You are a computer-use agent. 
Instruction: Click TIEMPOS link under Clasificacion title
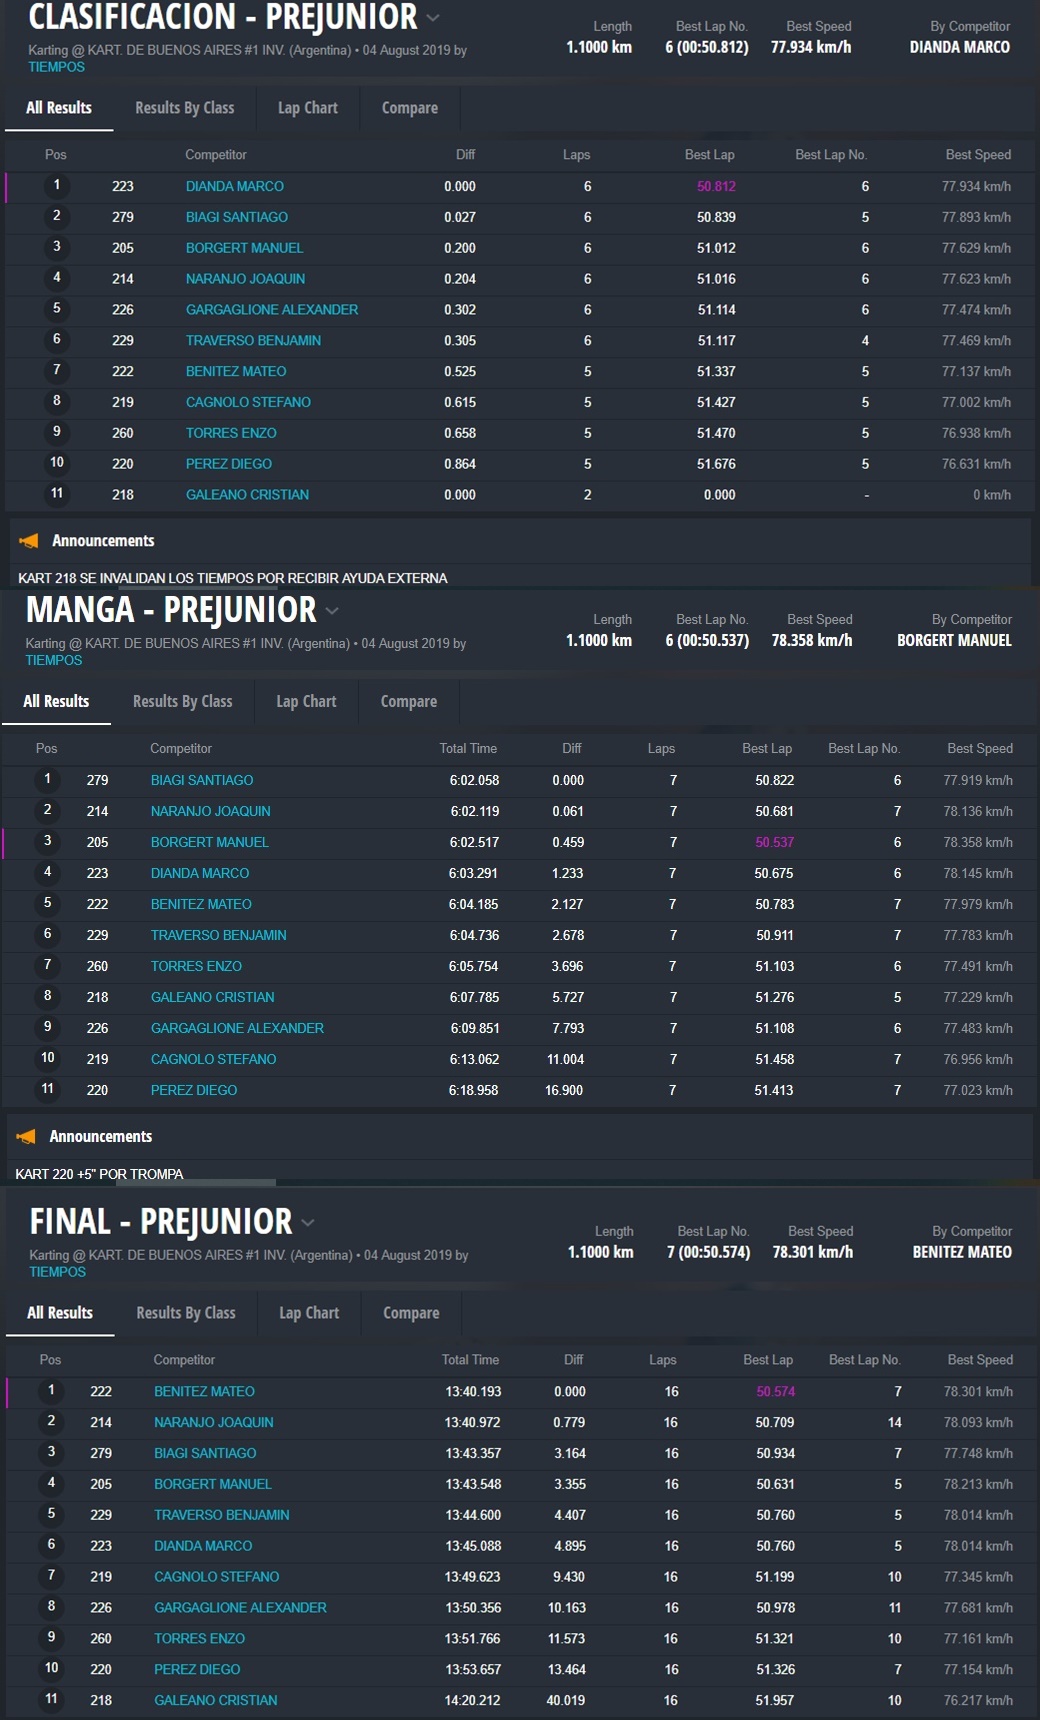[56, 67]
